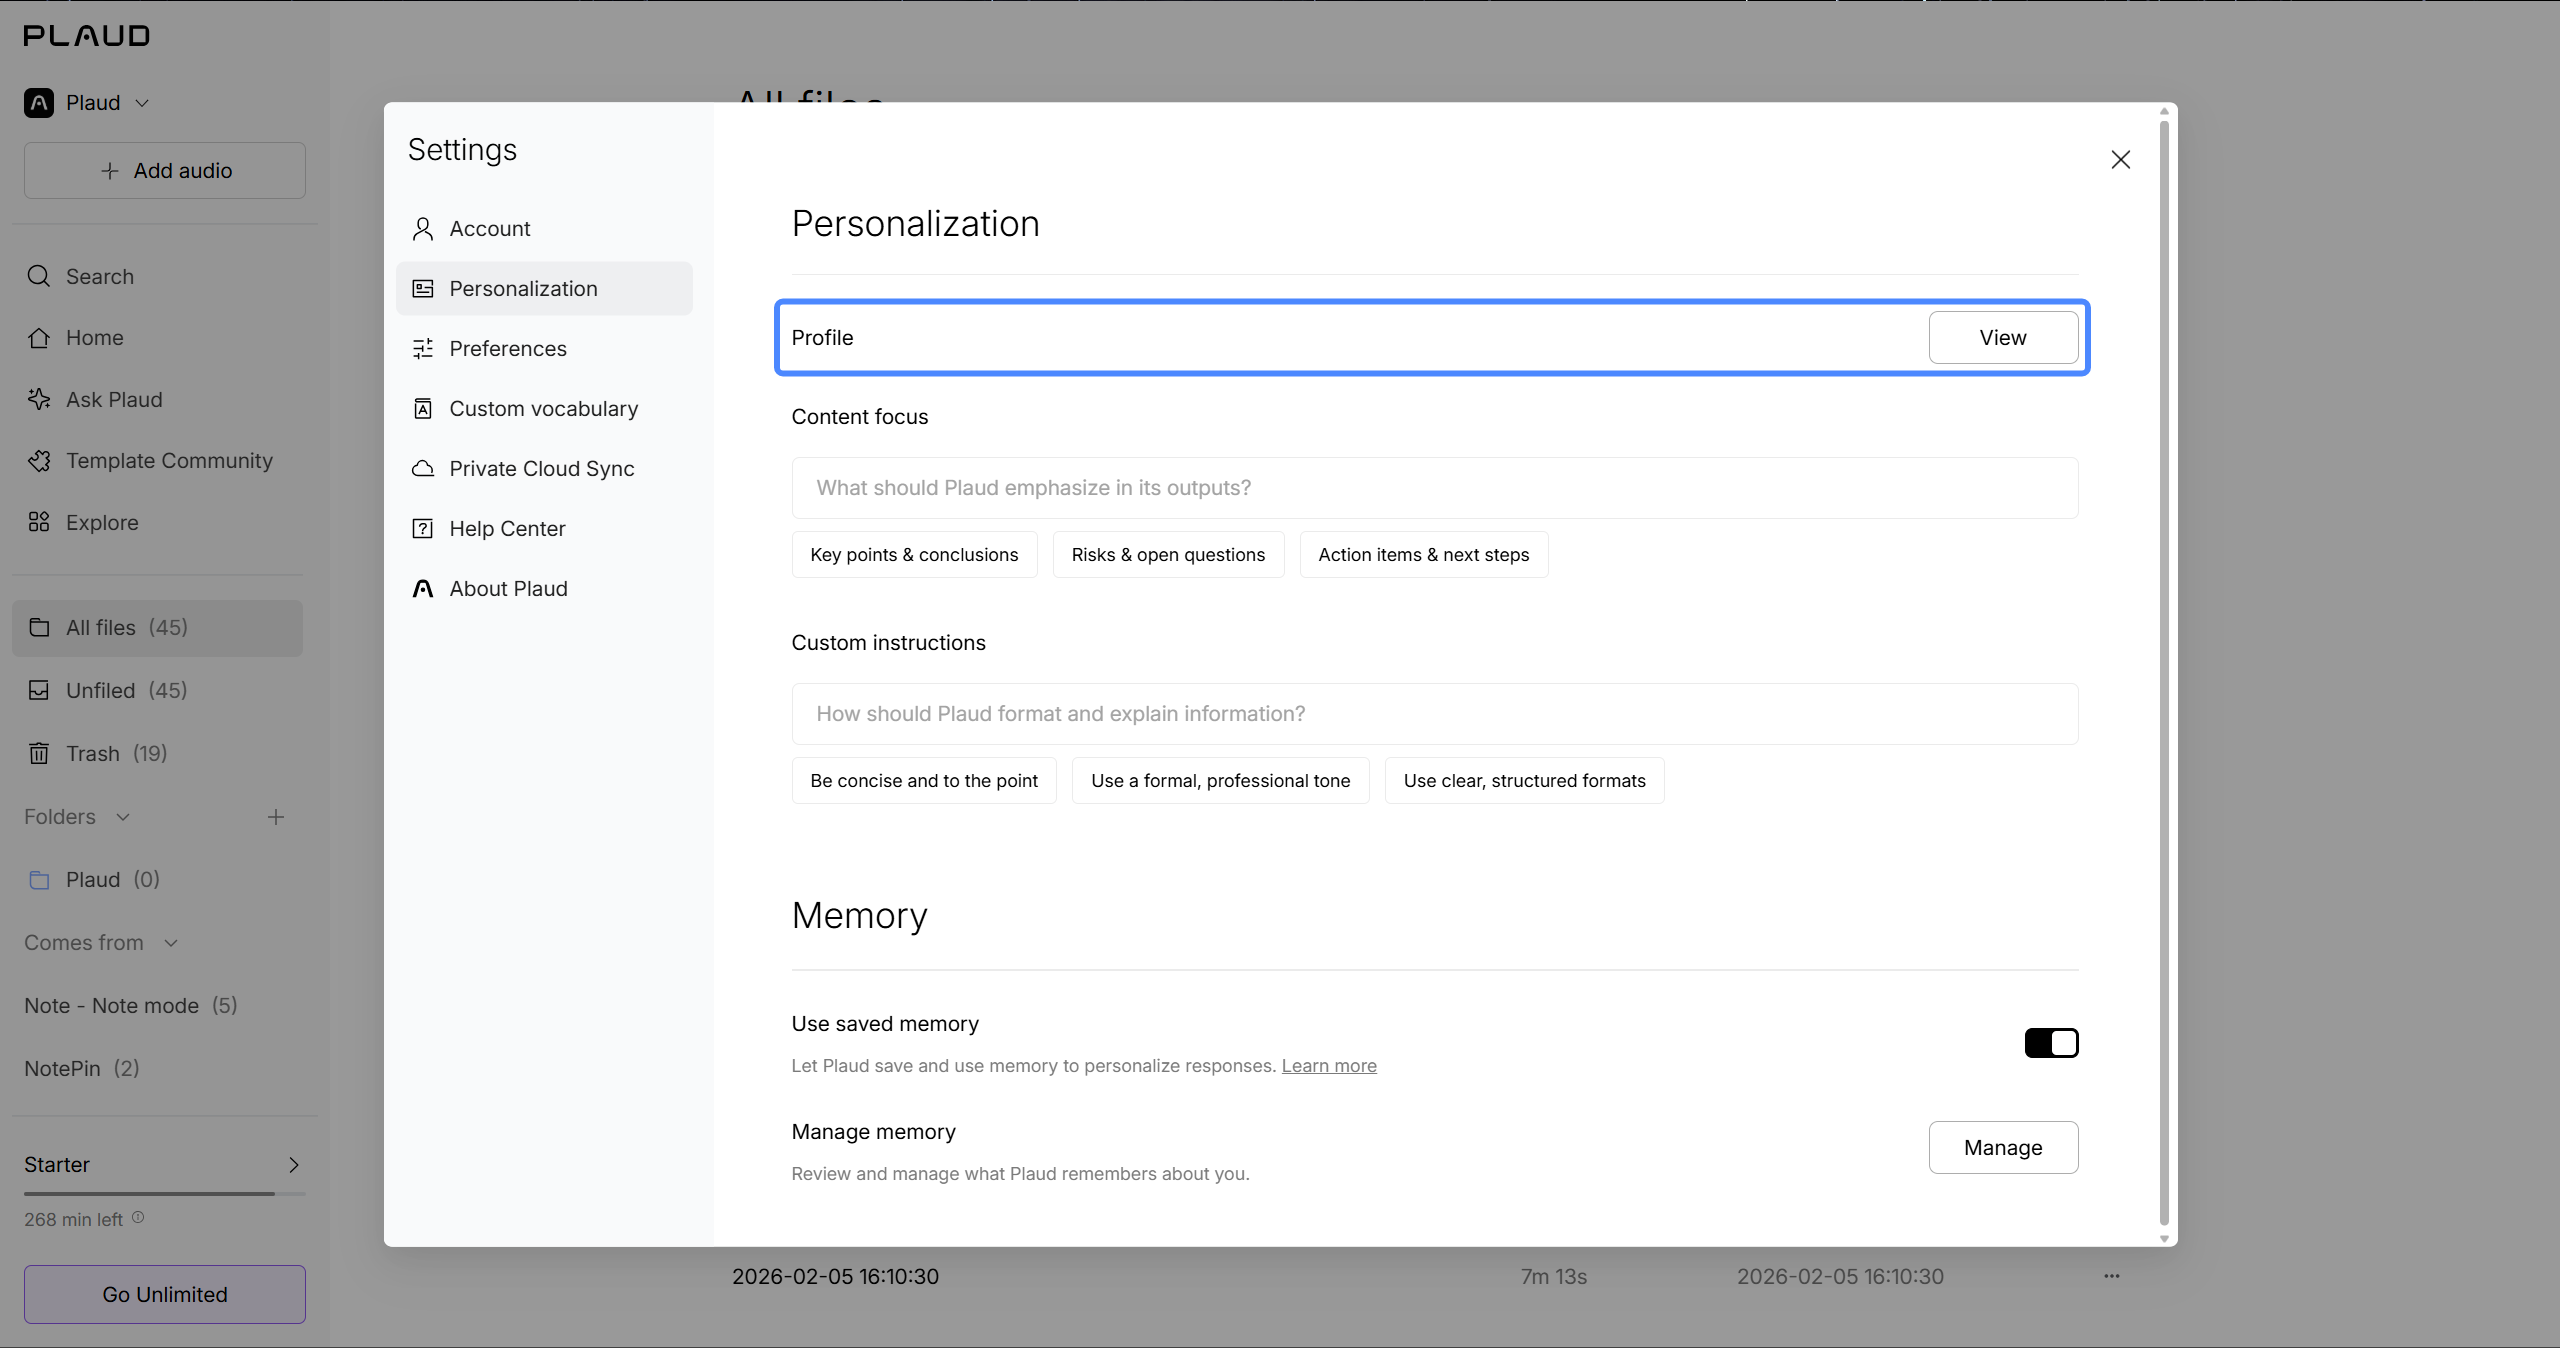2560x1348 pixels.
Task: Select the Key points & conclusions chip
Action: tap(914, 555)
